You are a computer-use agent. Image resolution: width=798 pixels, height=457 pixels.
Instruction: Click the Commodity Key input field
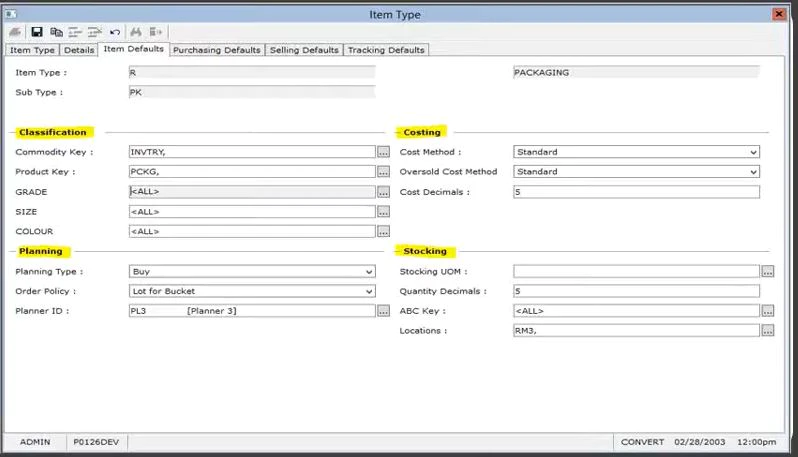(252, 152)
